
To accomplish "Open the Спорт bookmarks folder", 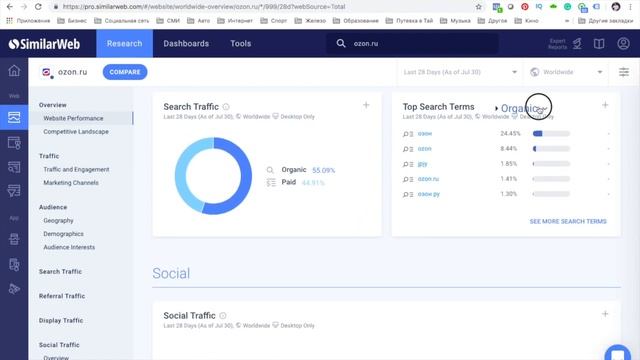I will coord(273,20).
